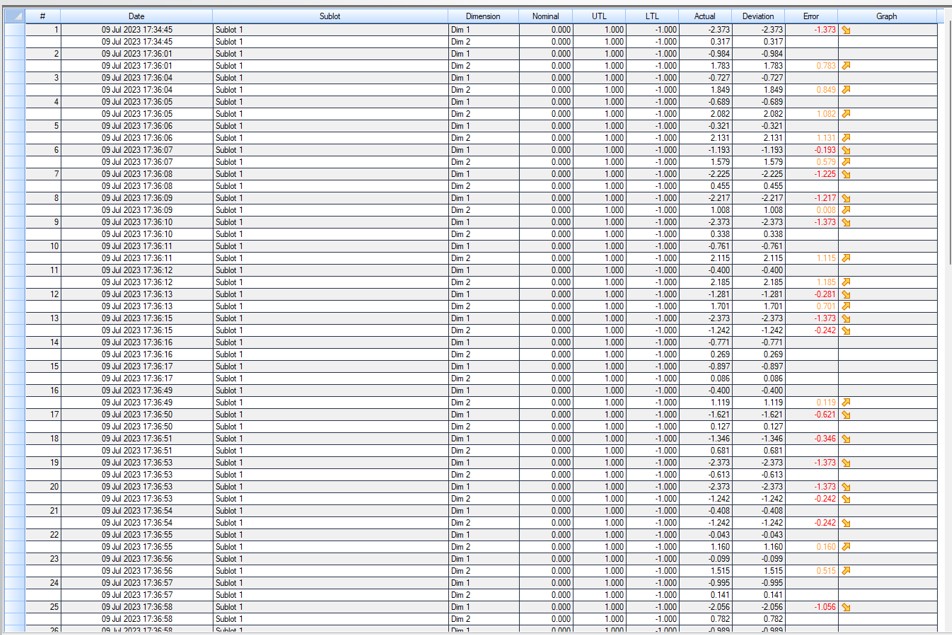The height and width of the screenshot is (635, 952).
Task: Click up-arrow graph icon beside error 0.783
Action: point(846,66)
